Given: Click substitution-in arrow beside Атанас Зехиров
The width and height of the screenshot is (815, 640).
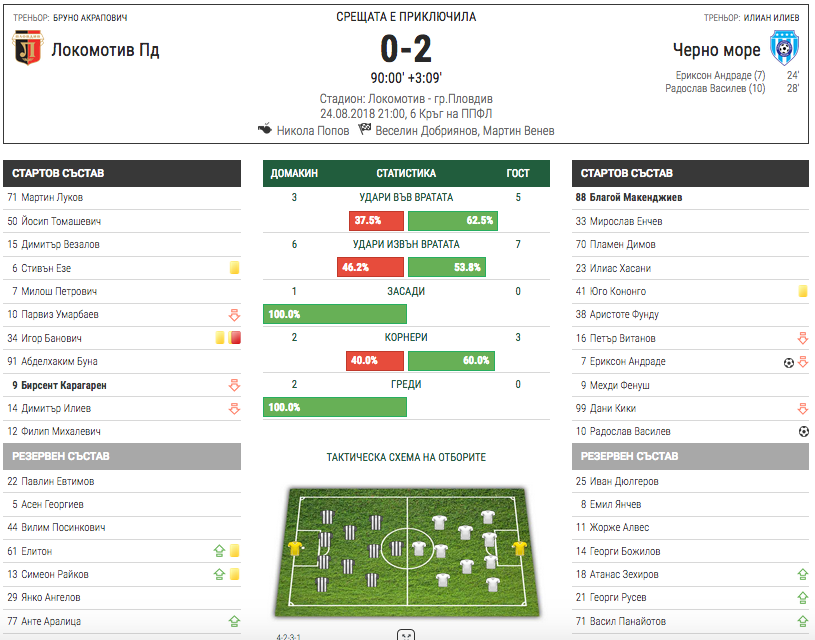Looking at the screenshot, I should click(803, 574).
